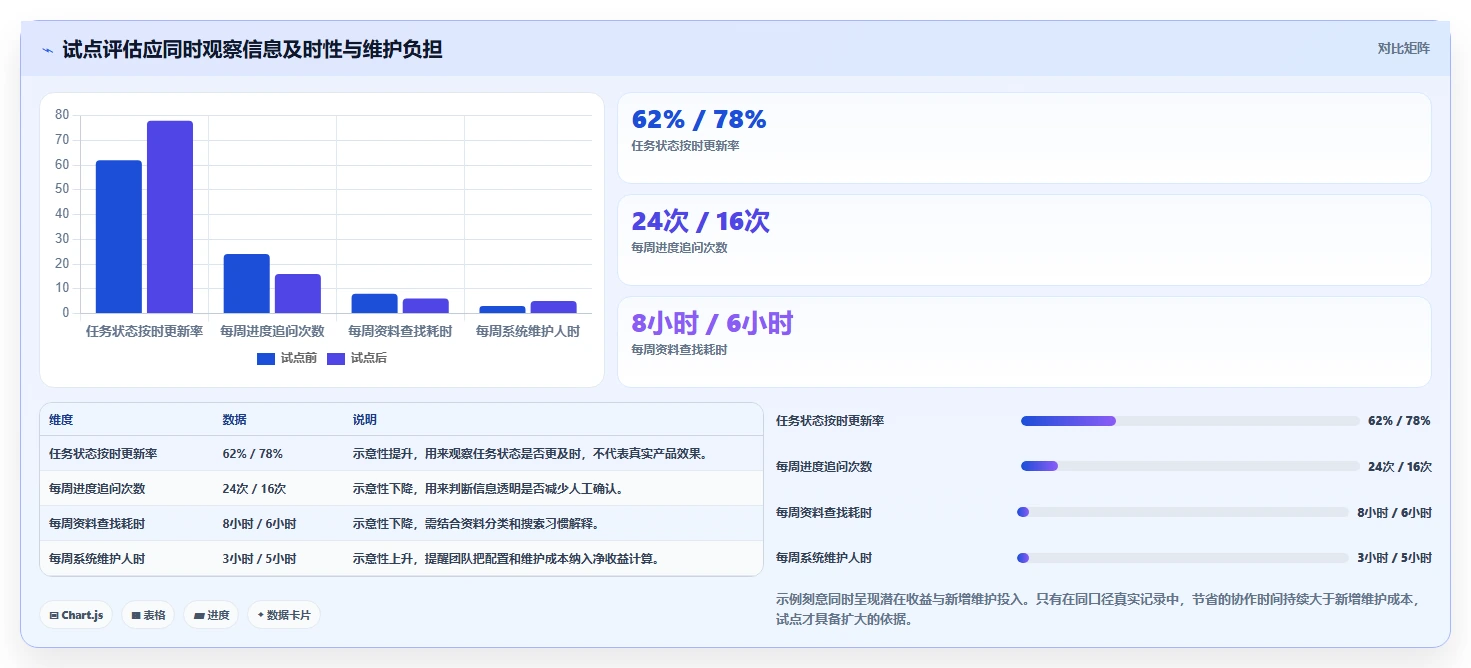Image resolution: width=1471 pixels, height=668 pixels.
Task: Click the 24次 / 16次 data card
Action: click(x=1024, y=240)
